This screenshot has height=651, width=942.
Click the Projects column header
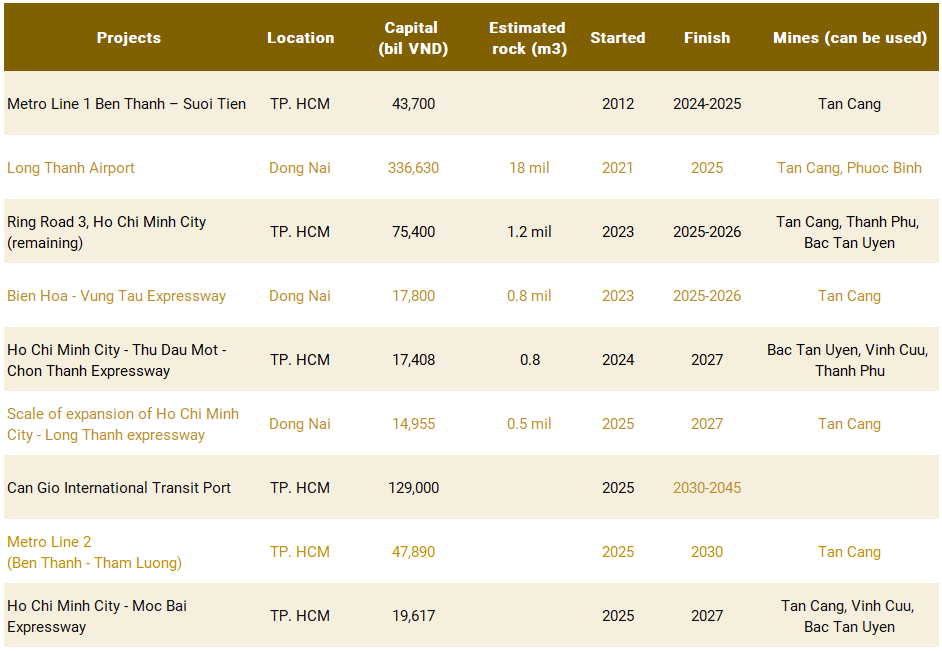129,38
